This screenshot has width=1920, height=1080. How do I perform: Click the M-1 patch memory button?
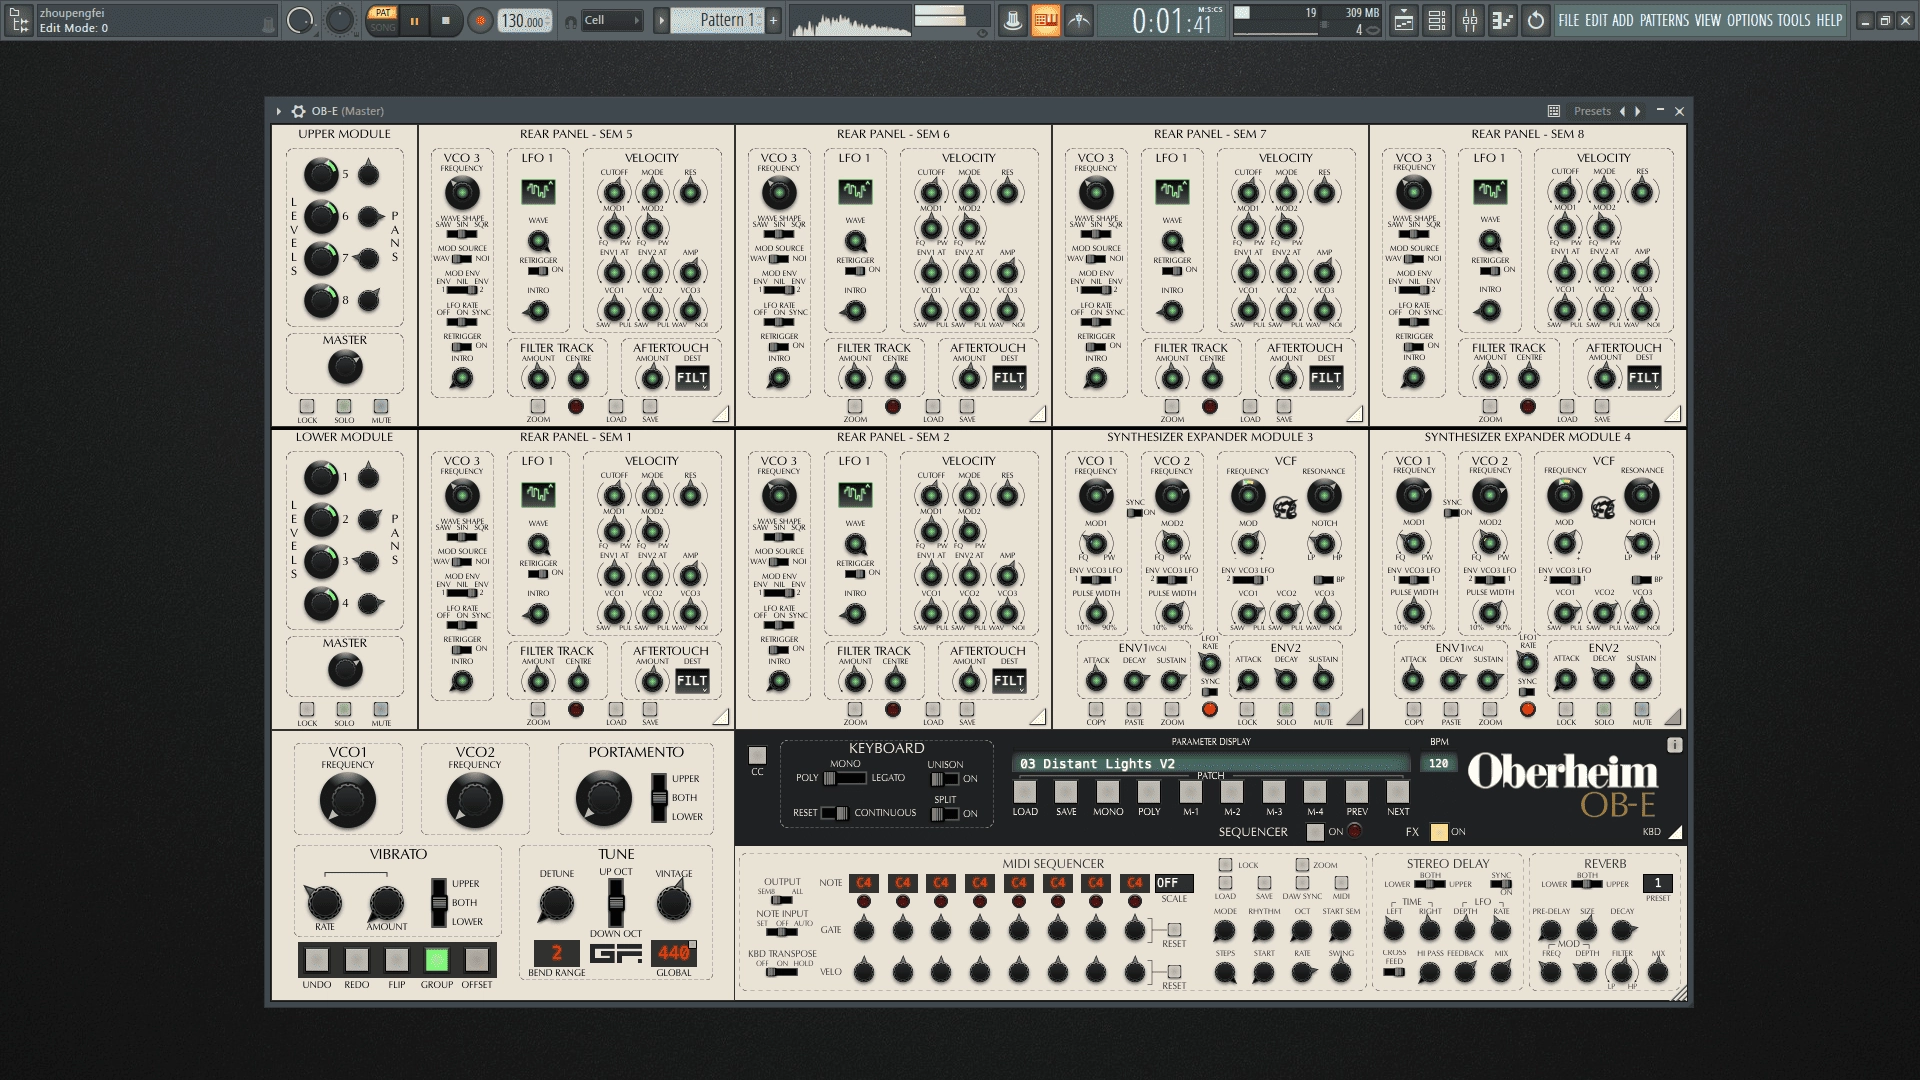click(1190, 792)
